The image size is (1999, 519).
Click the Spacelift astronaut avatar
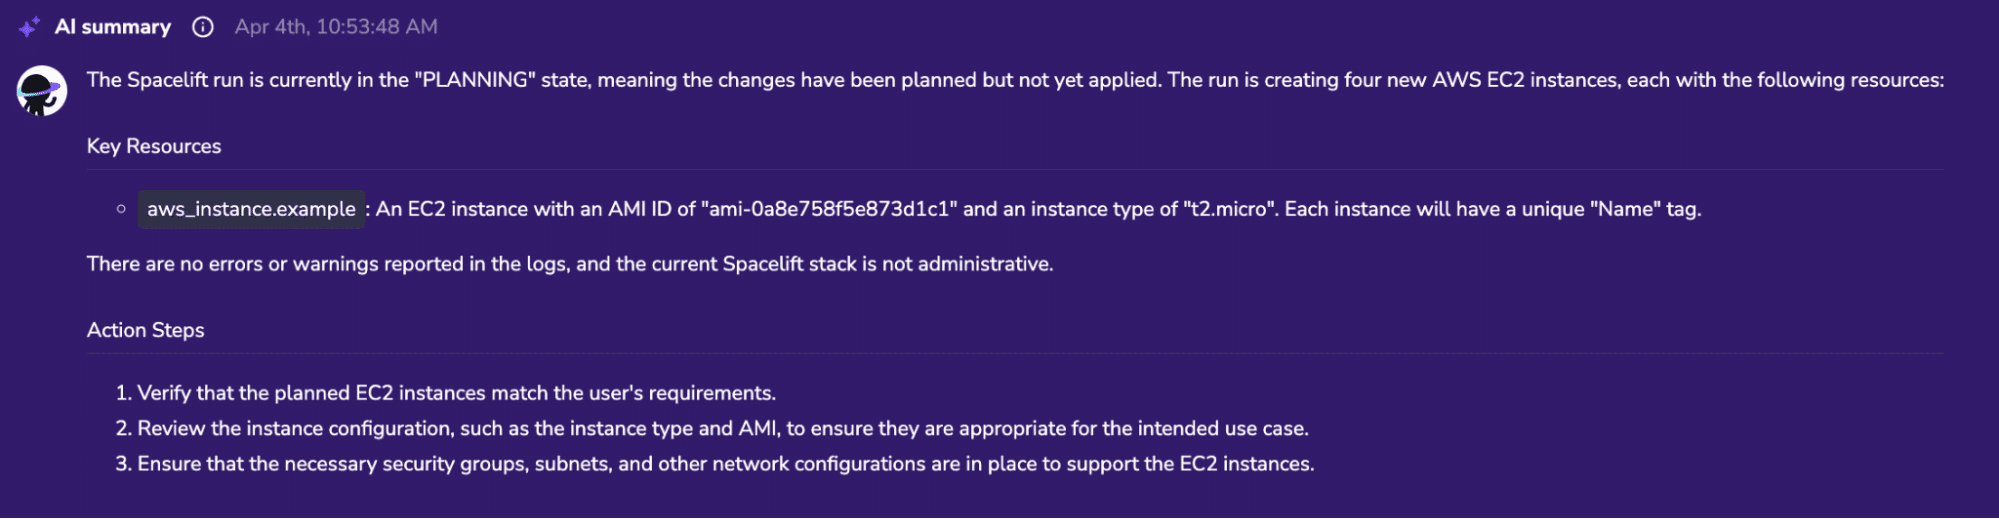[42, 91]
